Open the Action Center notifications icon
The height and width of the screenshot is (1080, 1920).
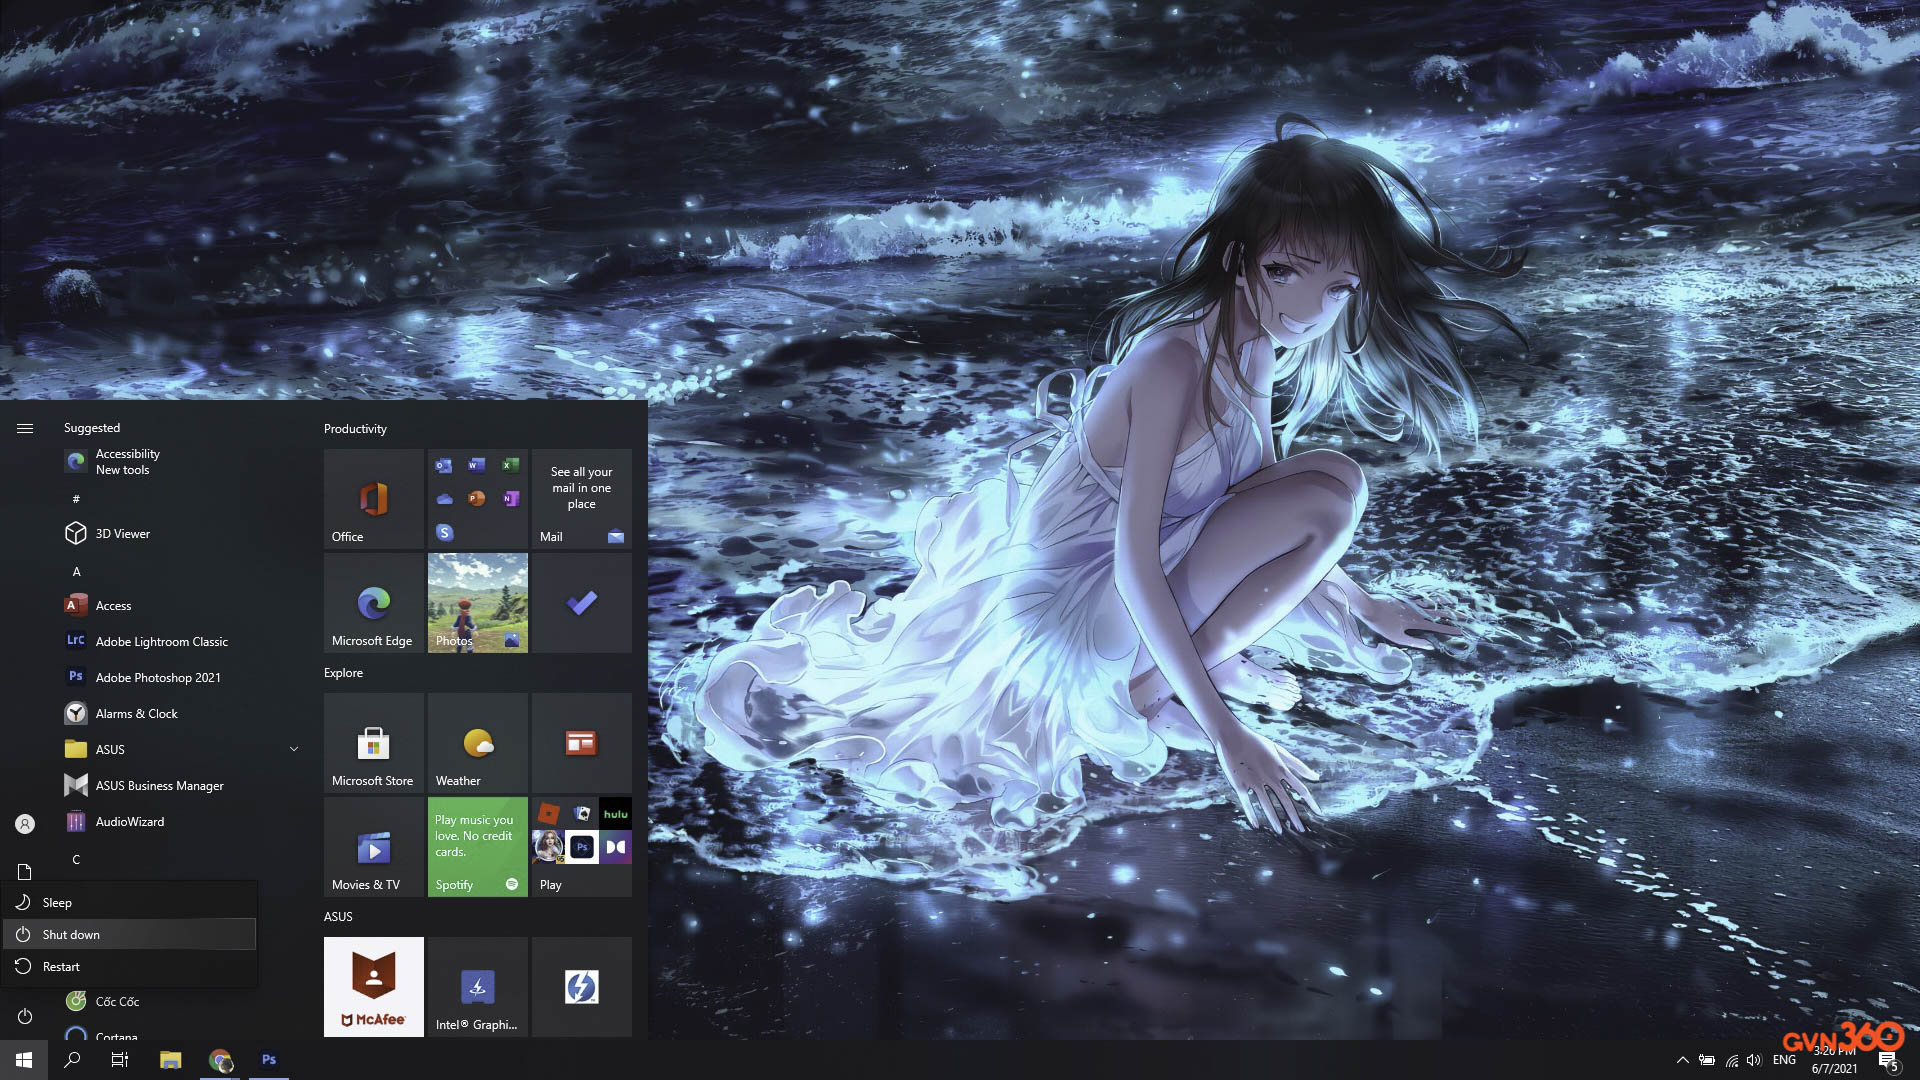pyautogui.click(x=1888, y=1061)
